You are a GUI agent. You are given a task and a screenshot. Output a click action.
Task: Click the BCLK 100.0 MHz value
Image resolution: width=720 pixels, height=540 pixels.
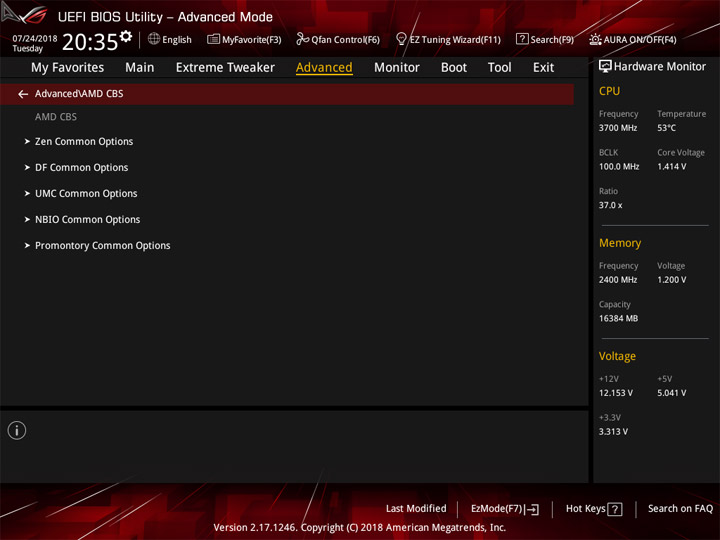(619, 167)
